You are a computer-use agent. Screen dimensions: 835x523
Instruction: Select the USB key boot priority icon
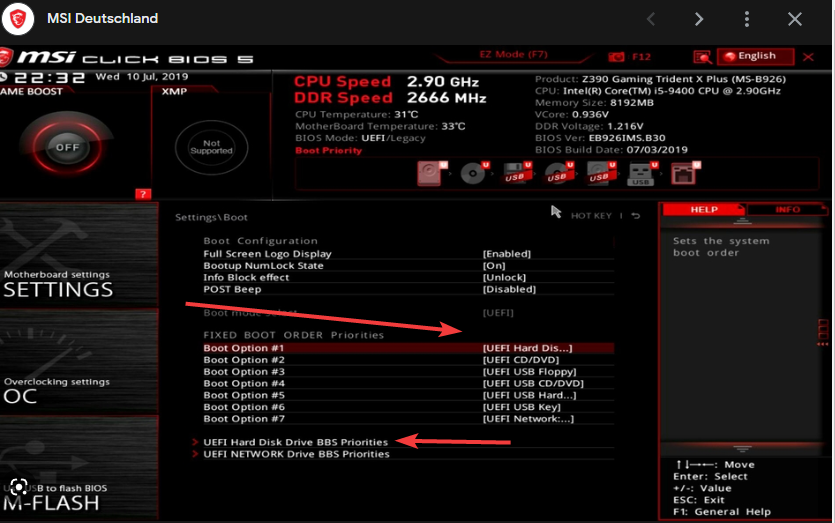tap(642, 174)
